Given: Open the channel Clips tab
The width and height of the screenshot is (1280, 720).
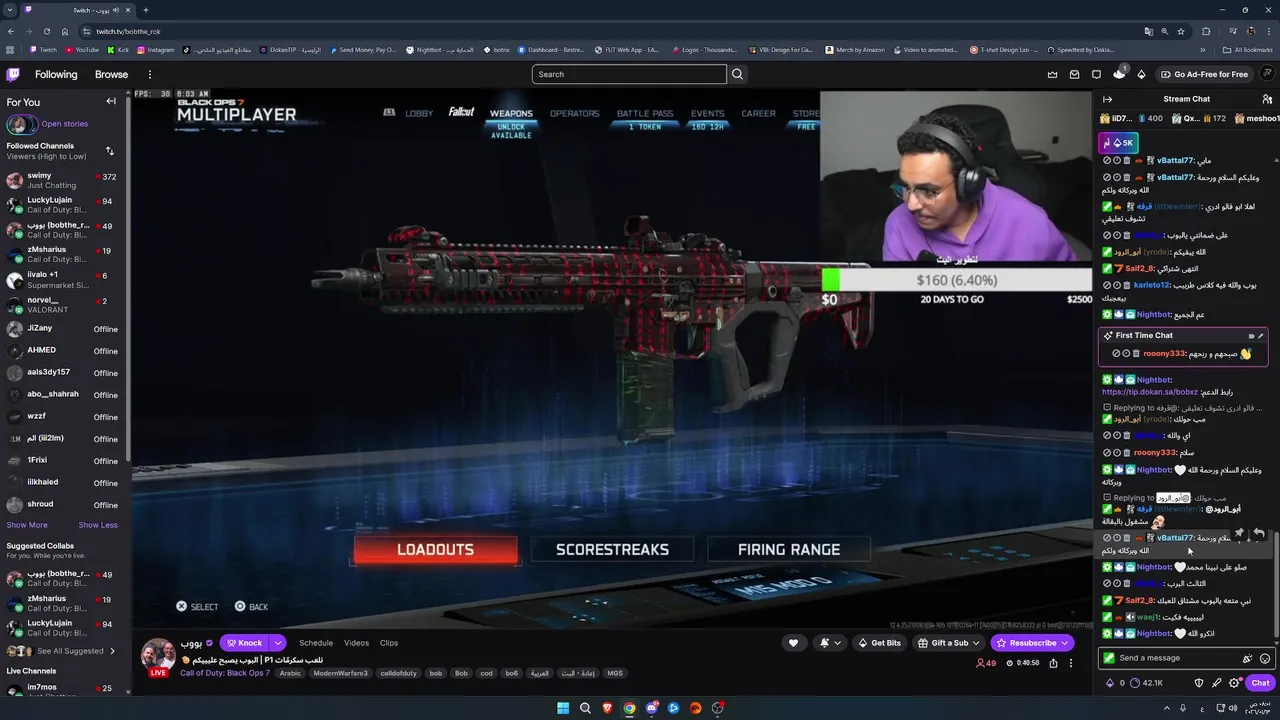Looking at the screenshot, I should pos(389,643).
